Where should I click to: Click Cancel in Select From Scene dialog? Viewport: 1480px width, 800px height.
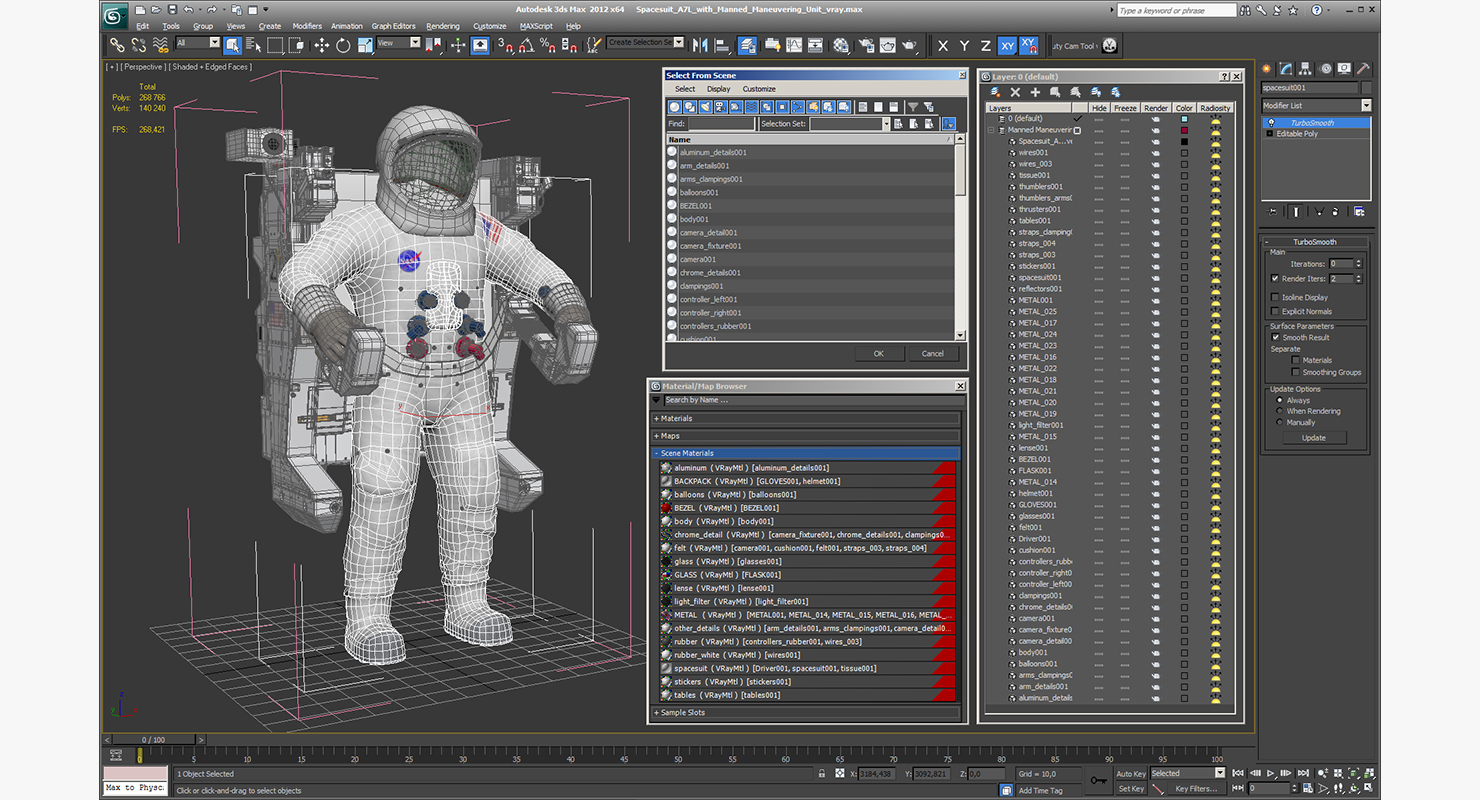tap(933, 353)
